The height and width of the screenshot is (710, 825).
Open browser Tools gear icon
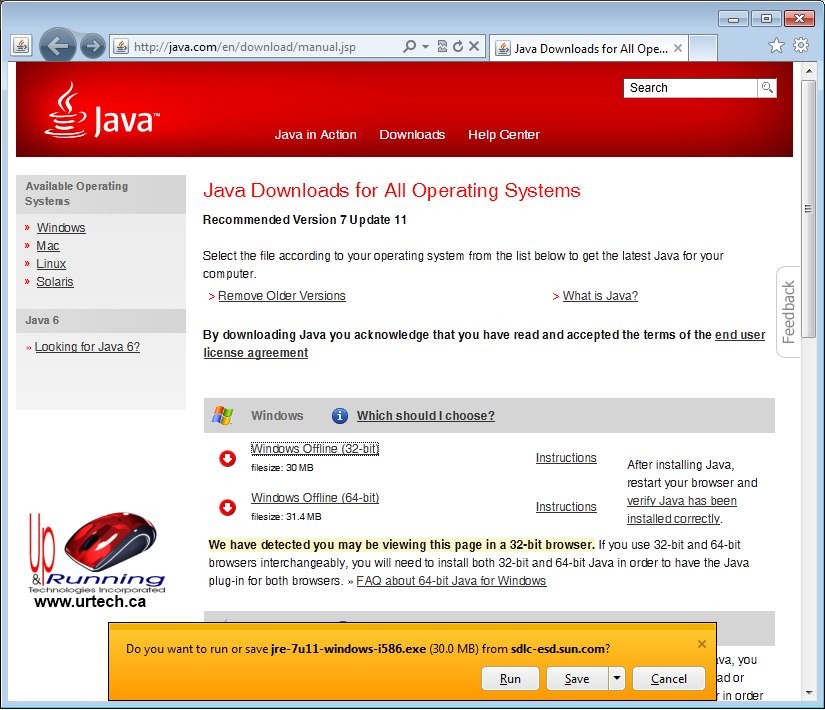[x=801, y=46]
